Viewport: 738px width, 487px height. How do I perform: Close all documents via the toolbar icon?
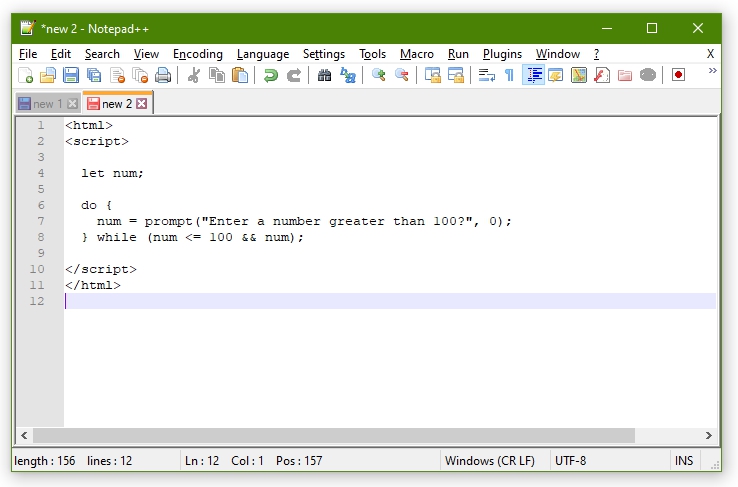[140, 75]
